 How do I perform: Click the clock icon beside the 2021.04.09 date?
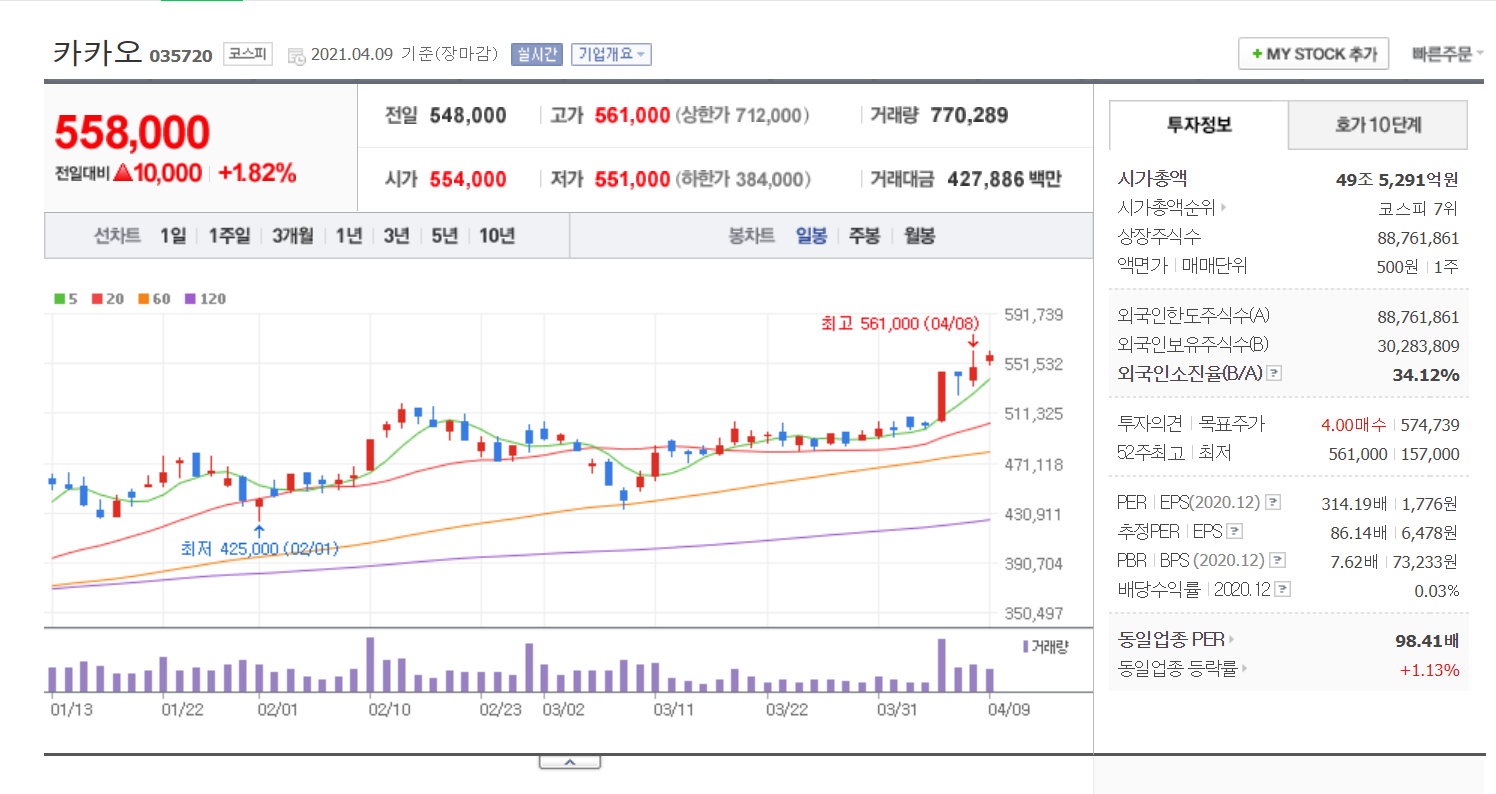coord(297,55)
